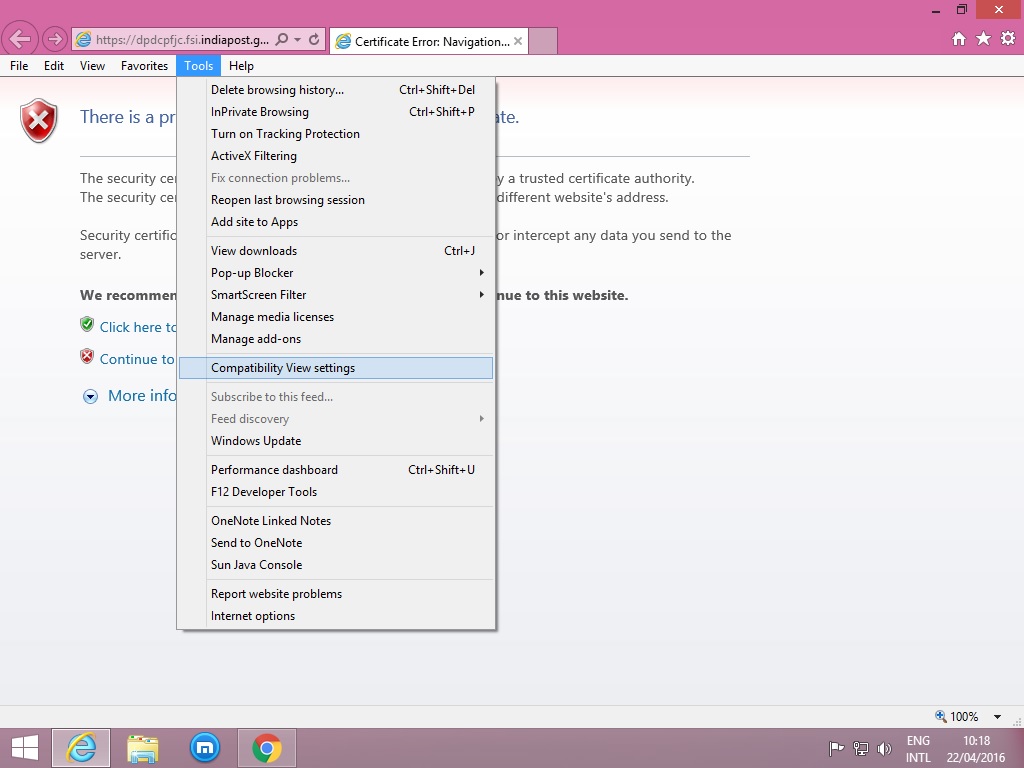The height and width of the screenshot is (768, 1024).
Task: Open File Explorer from the taskbar
Action: (x=143, y=747)
